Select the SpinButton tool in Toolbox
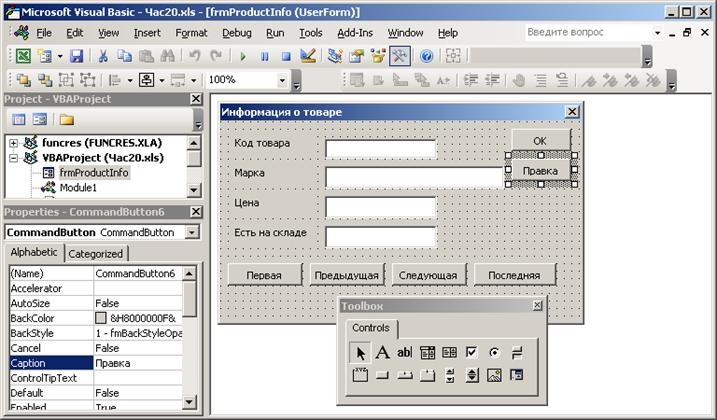 pyautogui.click(x=472, y=375)
